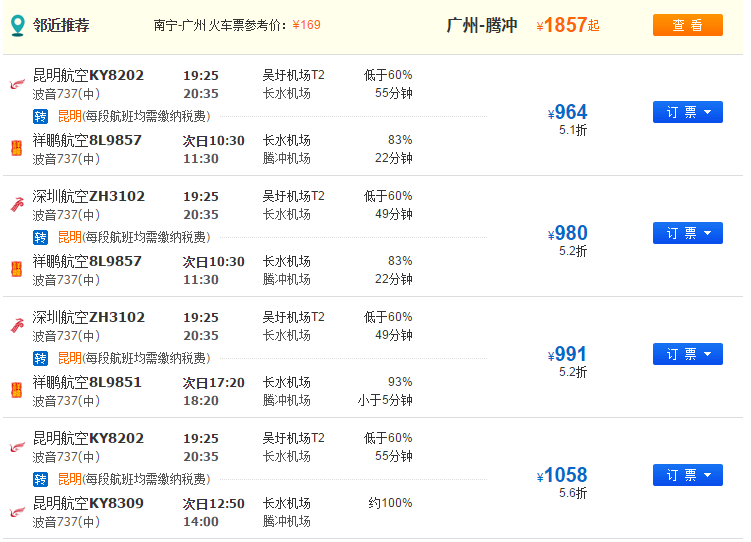This screenshot has width=751, height=542.
Task: Click the 5.6折 discount label
Action: point(573,493)
